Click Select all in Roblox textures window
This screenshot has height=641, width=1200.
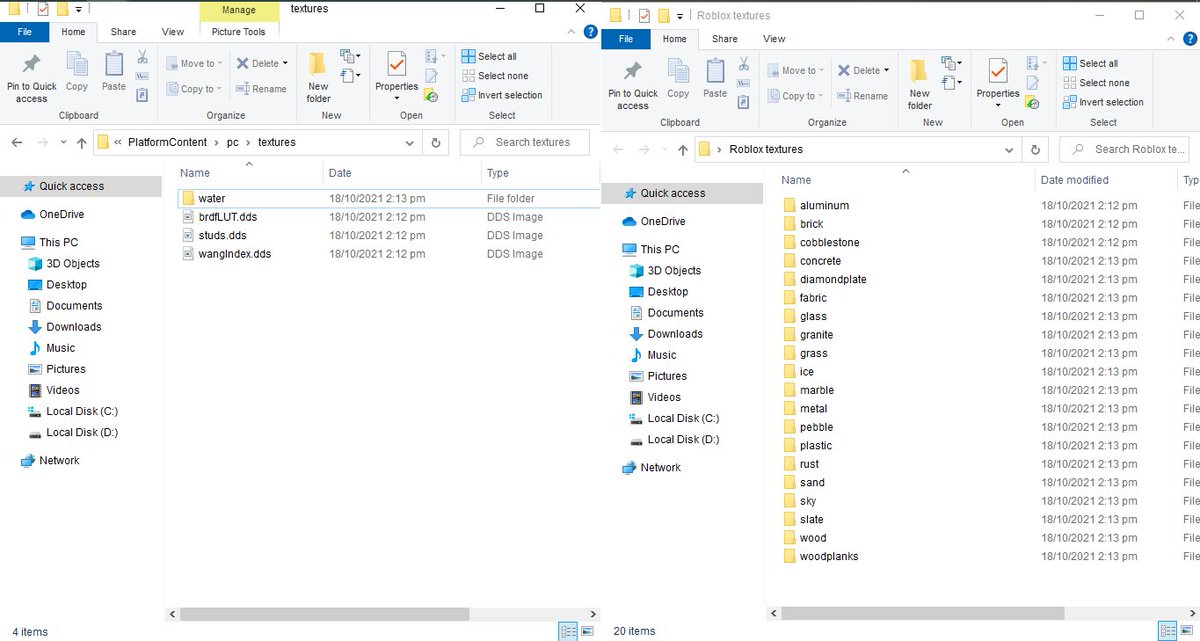[1090, 63]
